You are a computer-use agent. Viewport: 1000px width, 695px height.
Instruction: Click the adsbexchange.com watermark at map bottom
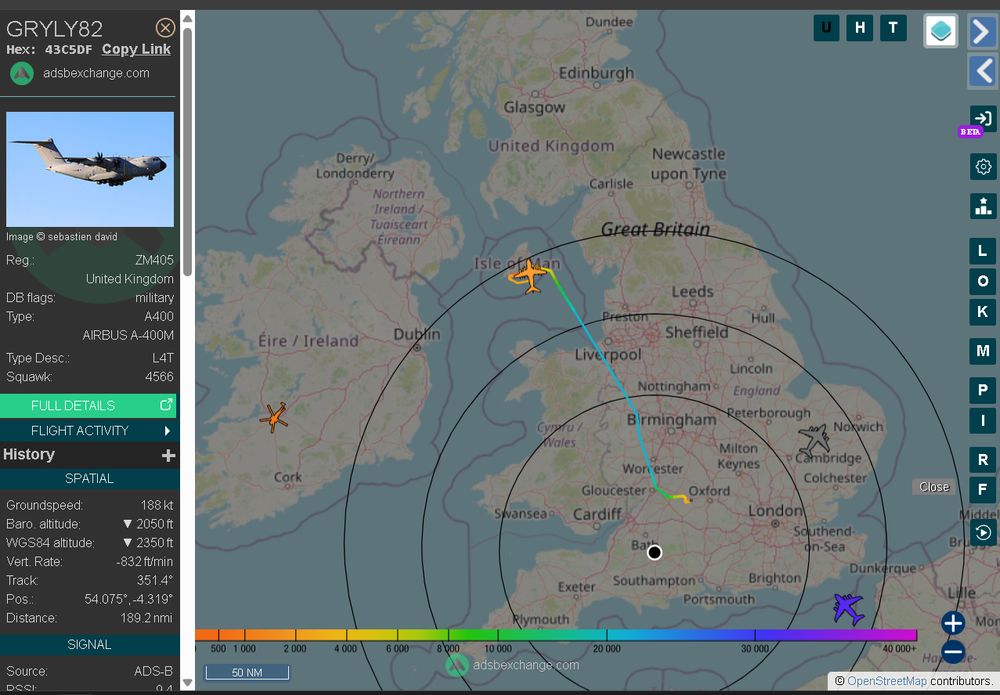tap(513, 665)
